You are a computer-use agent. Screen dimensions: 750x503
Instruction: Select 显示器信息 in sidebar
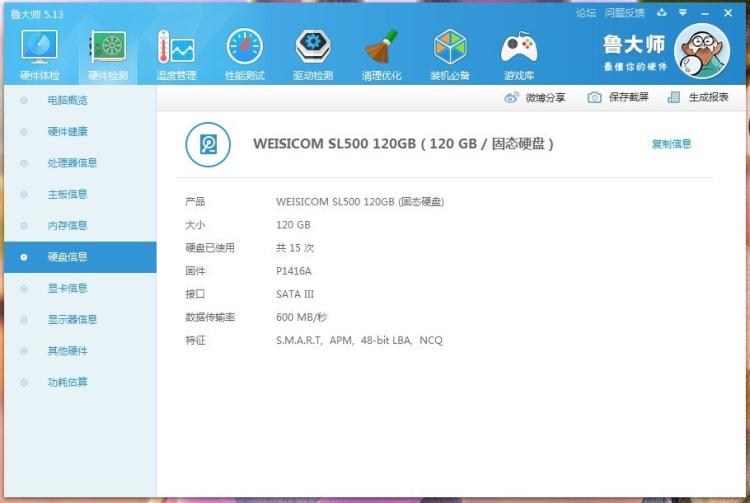coord(80,319)
